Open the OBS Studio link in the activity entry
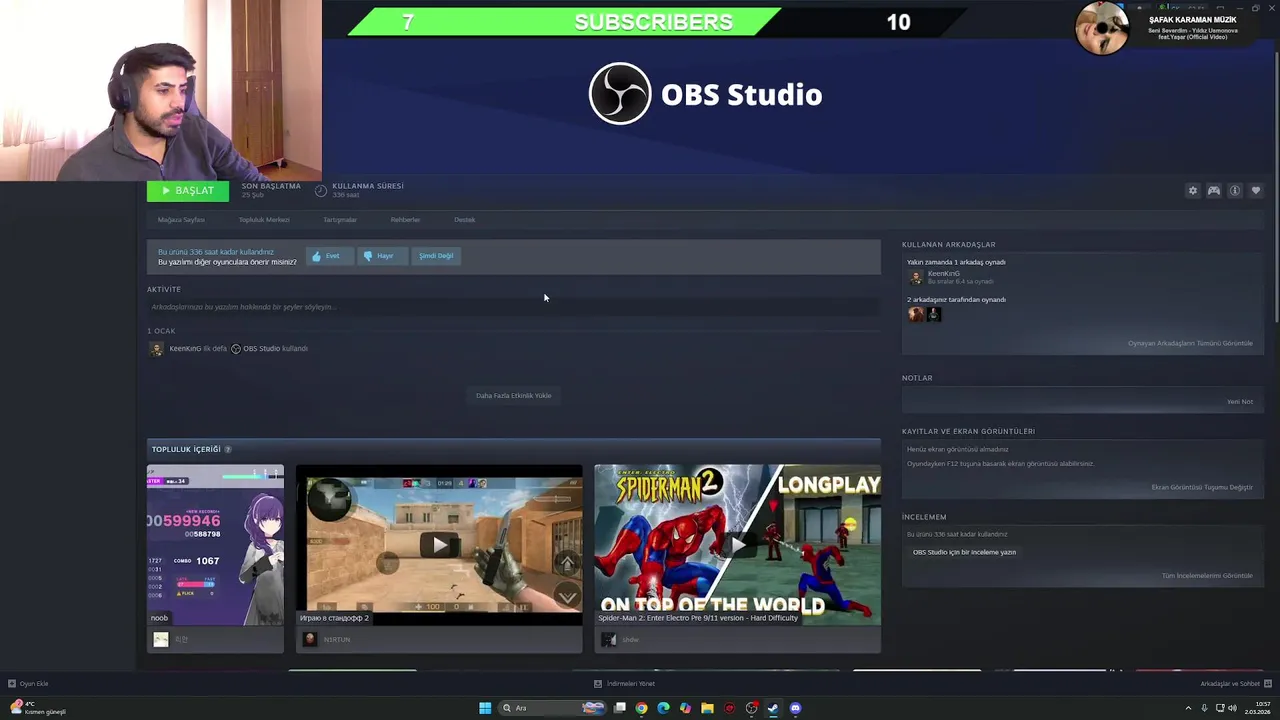Screen dimensions: 1280x720 tap(262, 349)
